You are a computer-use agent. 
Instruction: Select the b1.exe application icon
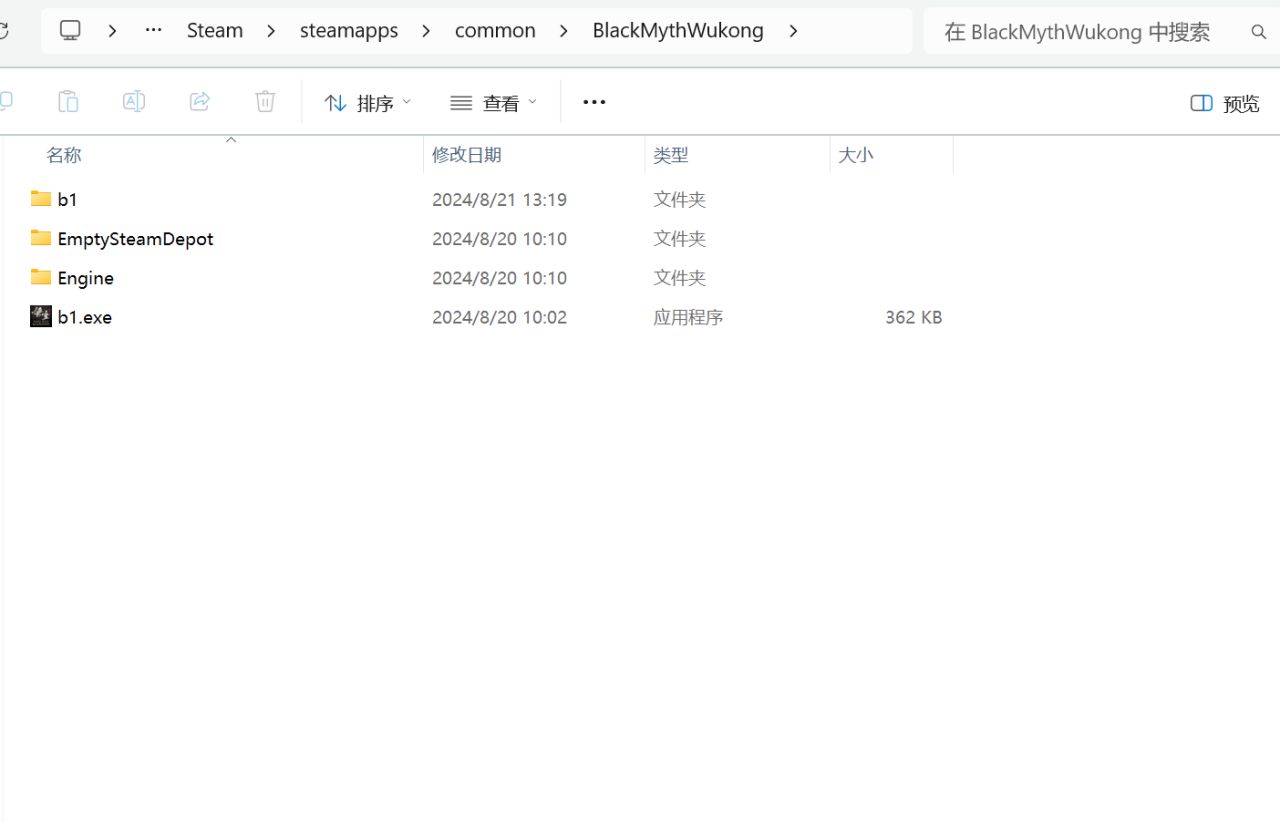click(41, 316)
